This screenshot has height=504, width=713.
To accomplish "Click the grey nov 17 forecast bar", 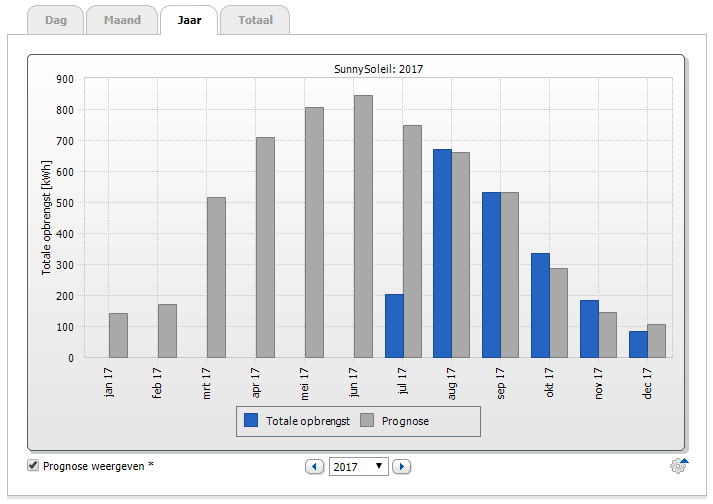I will 608,335.
